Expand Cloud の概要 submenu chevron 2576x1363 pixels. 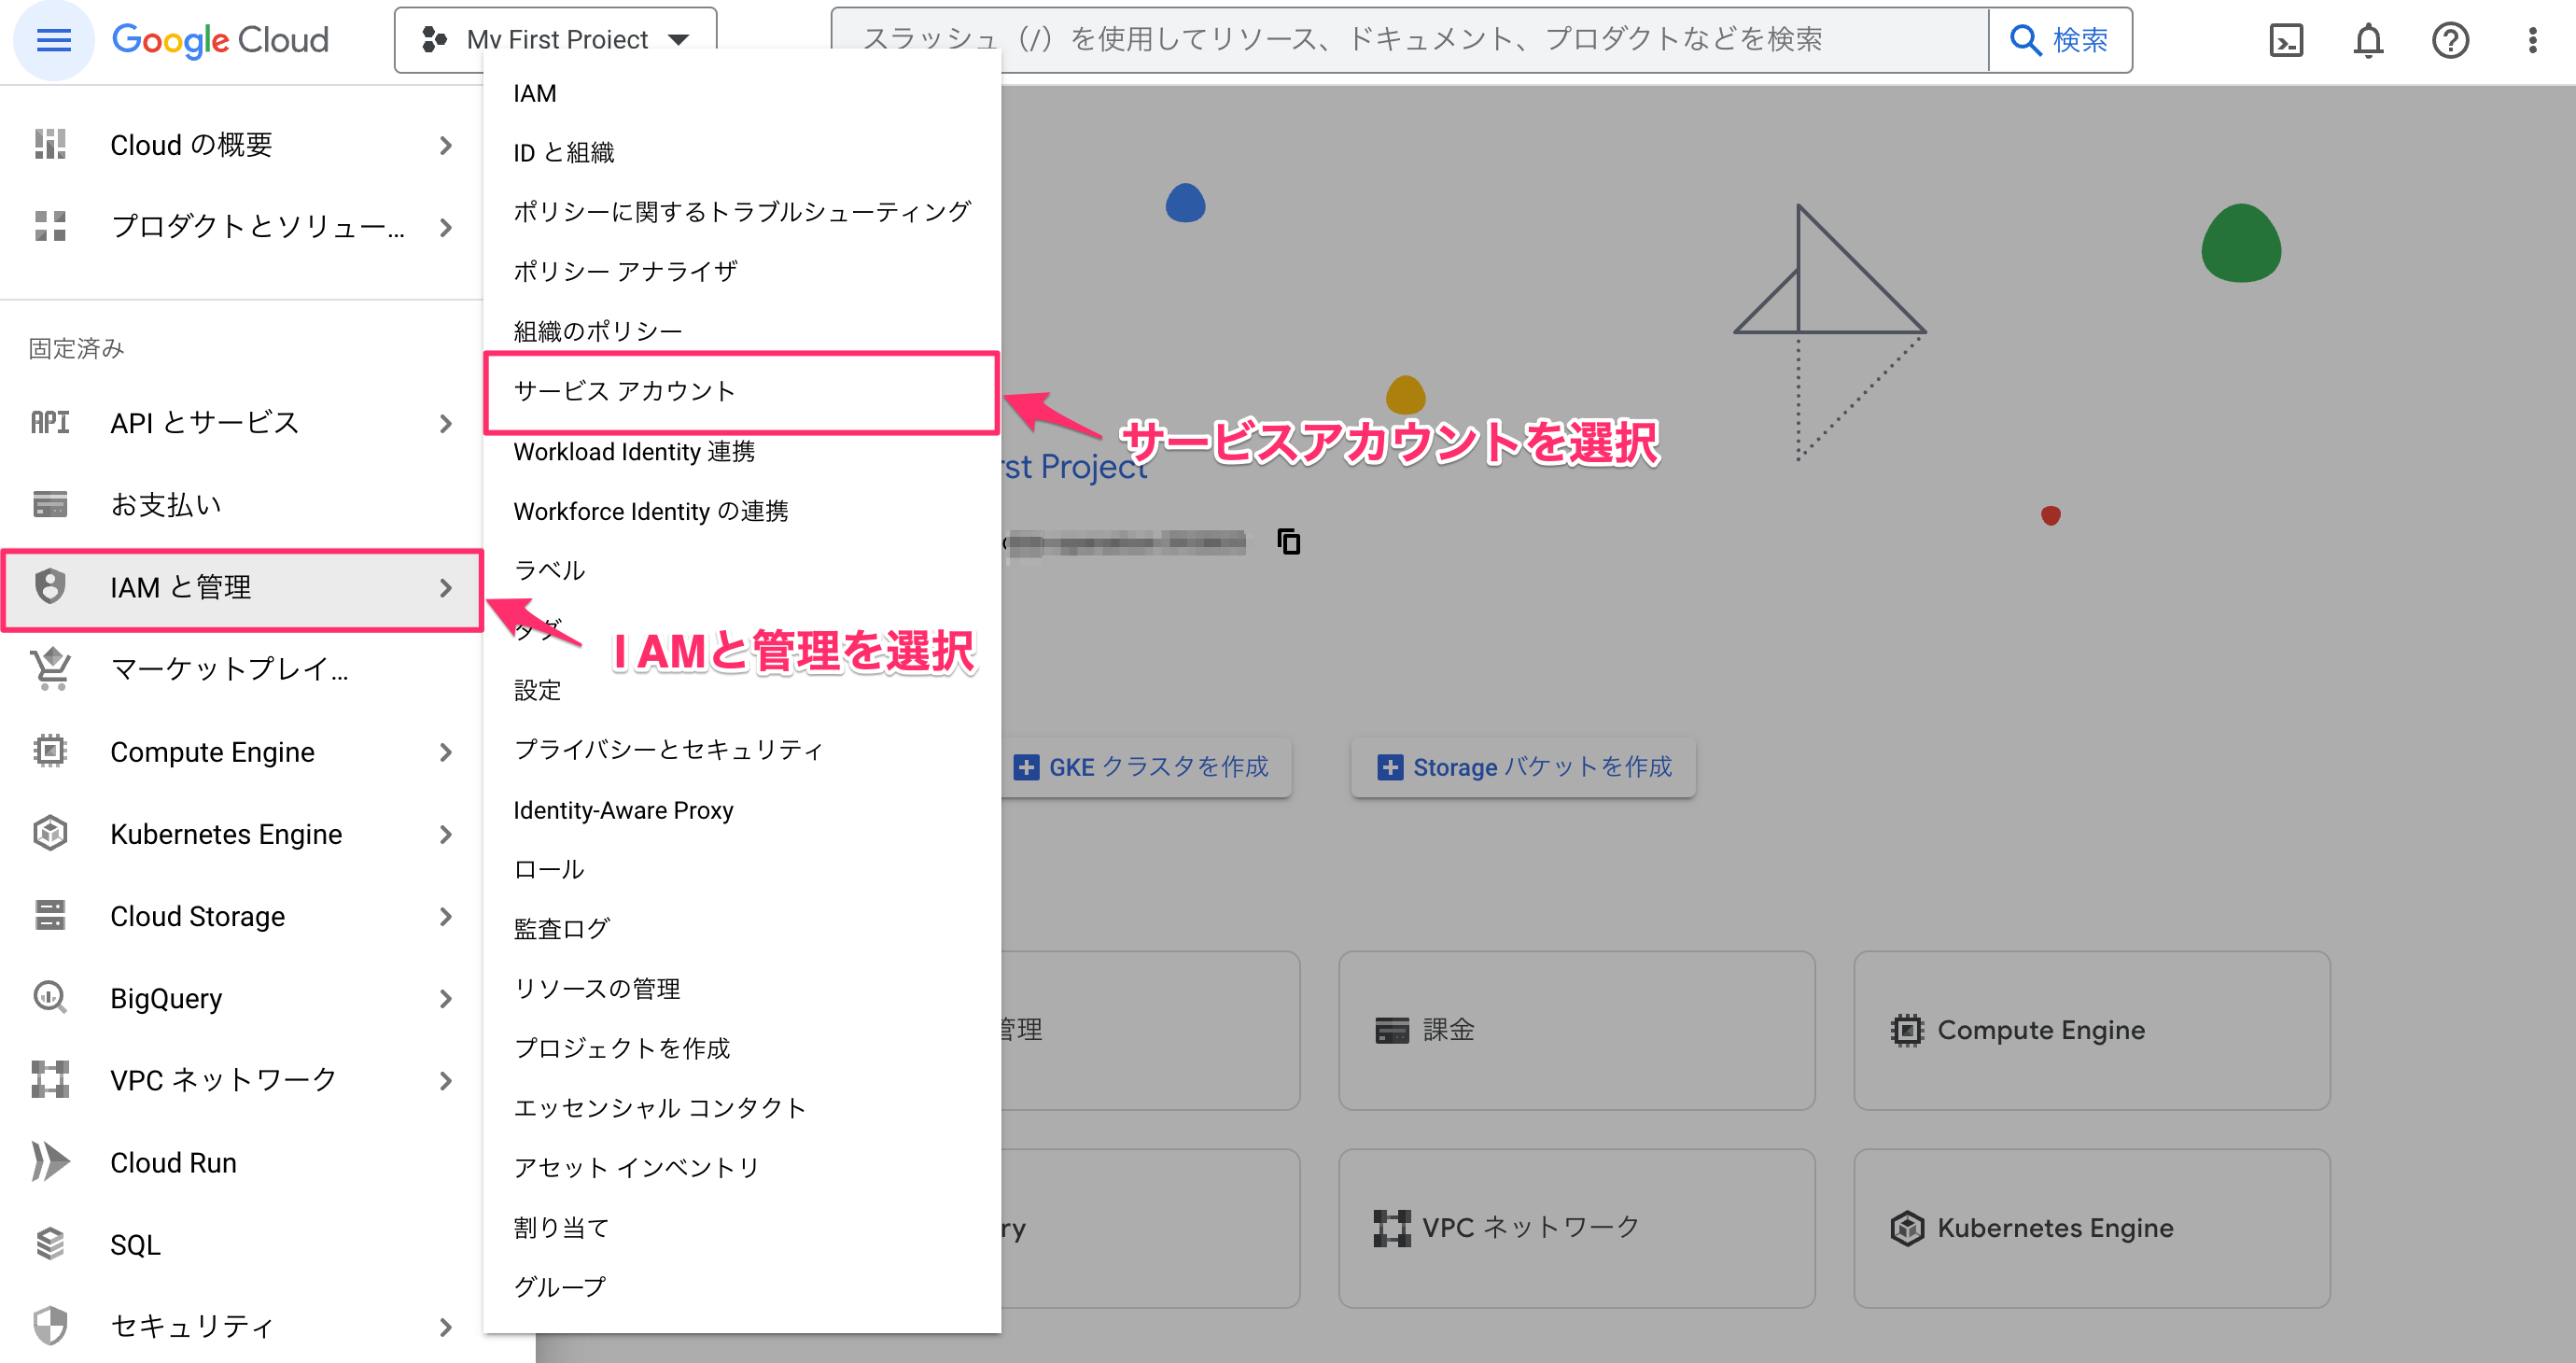[x=446, y=146]
